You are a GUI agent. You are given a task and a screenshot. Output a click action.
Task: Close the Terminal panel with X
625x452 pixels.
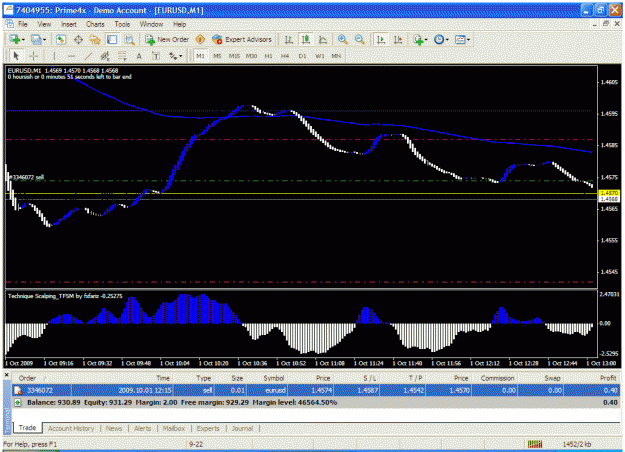tap(6, 375)
